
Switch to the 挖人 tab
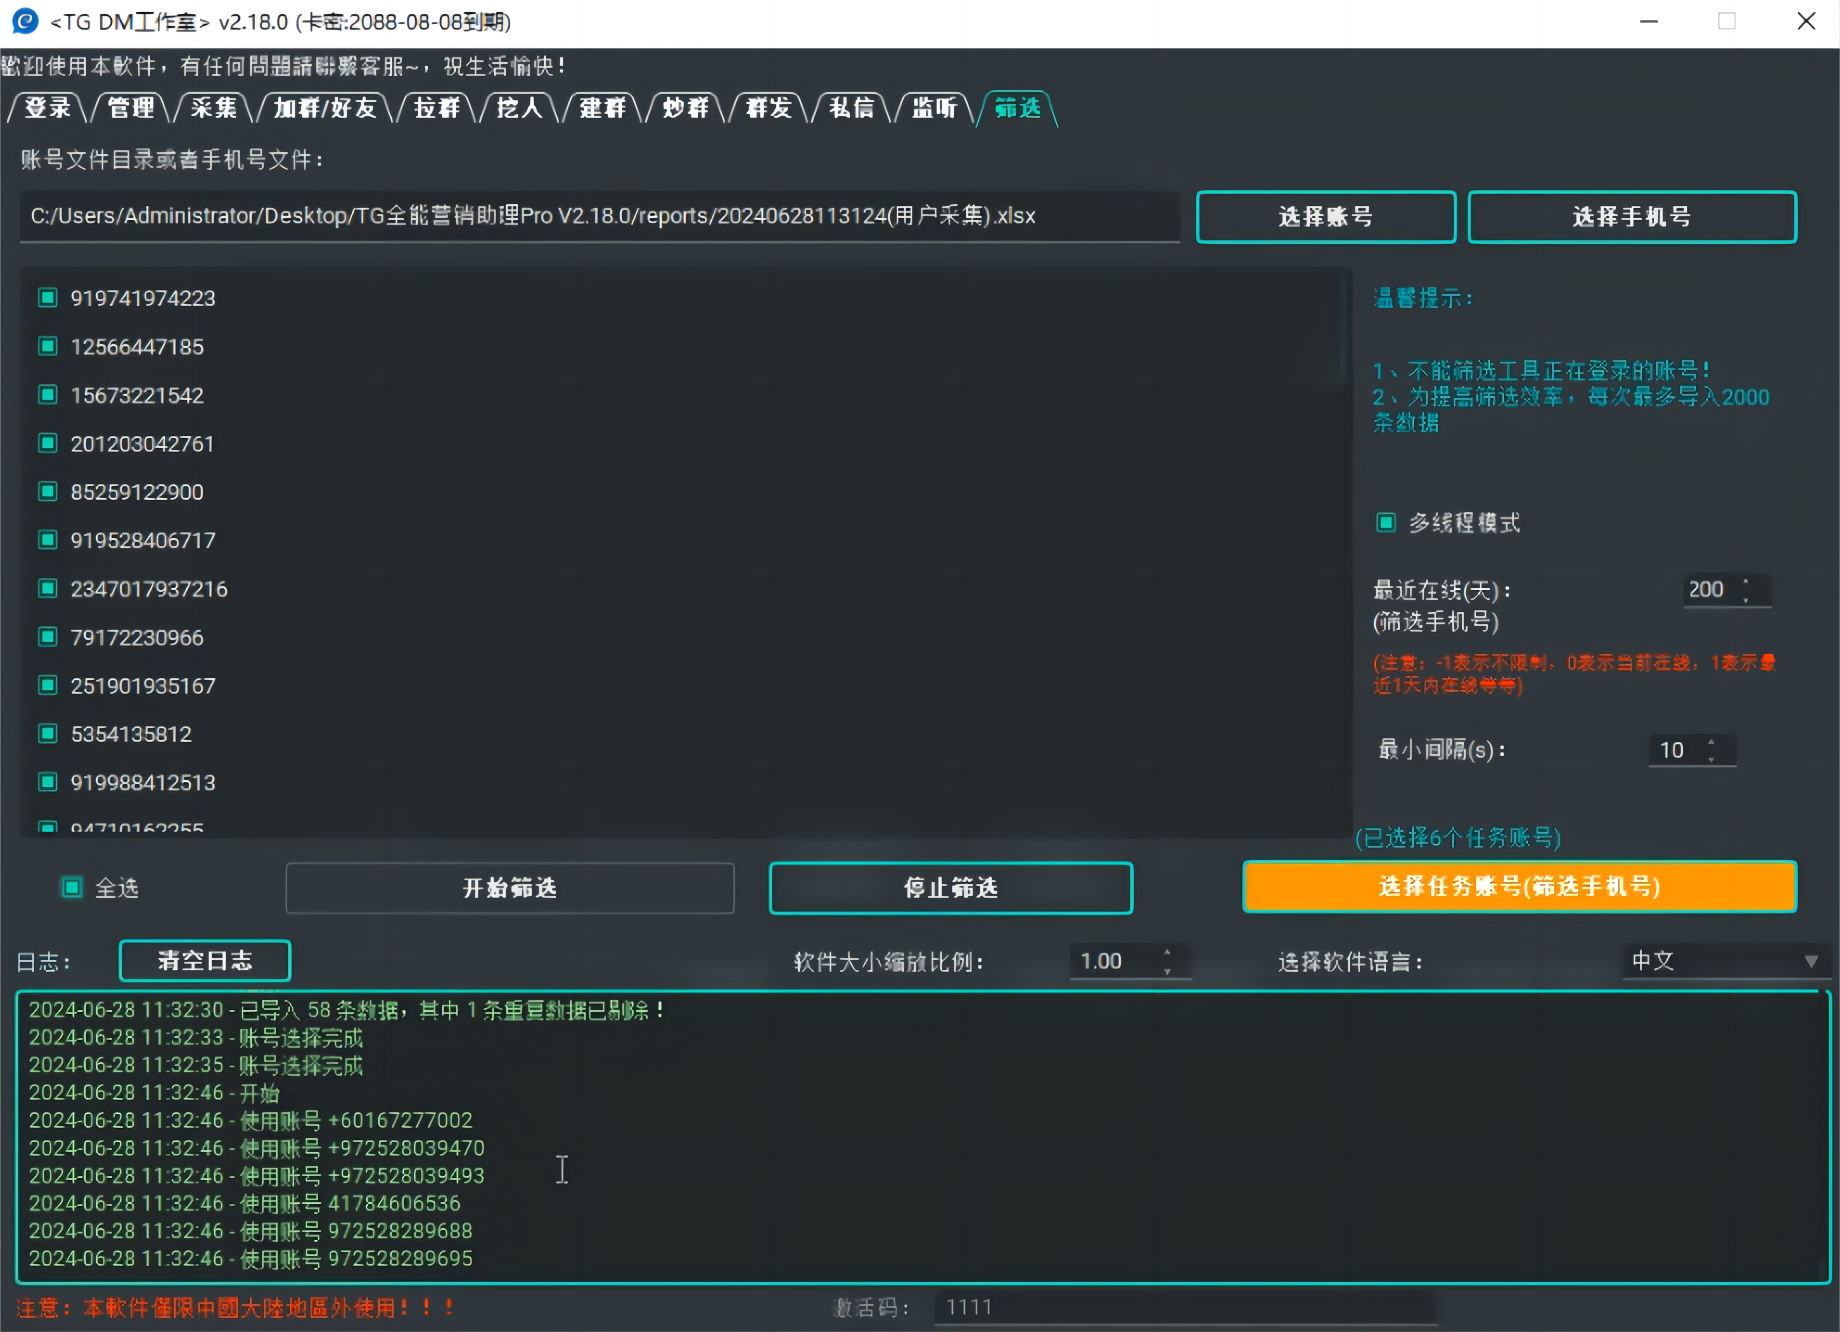(520, 108)
